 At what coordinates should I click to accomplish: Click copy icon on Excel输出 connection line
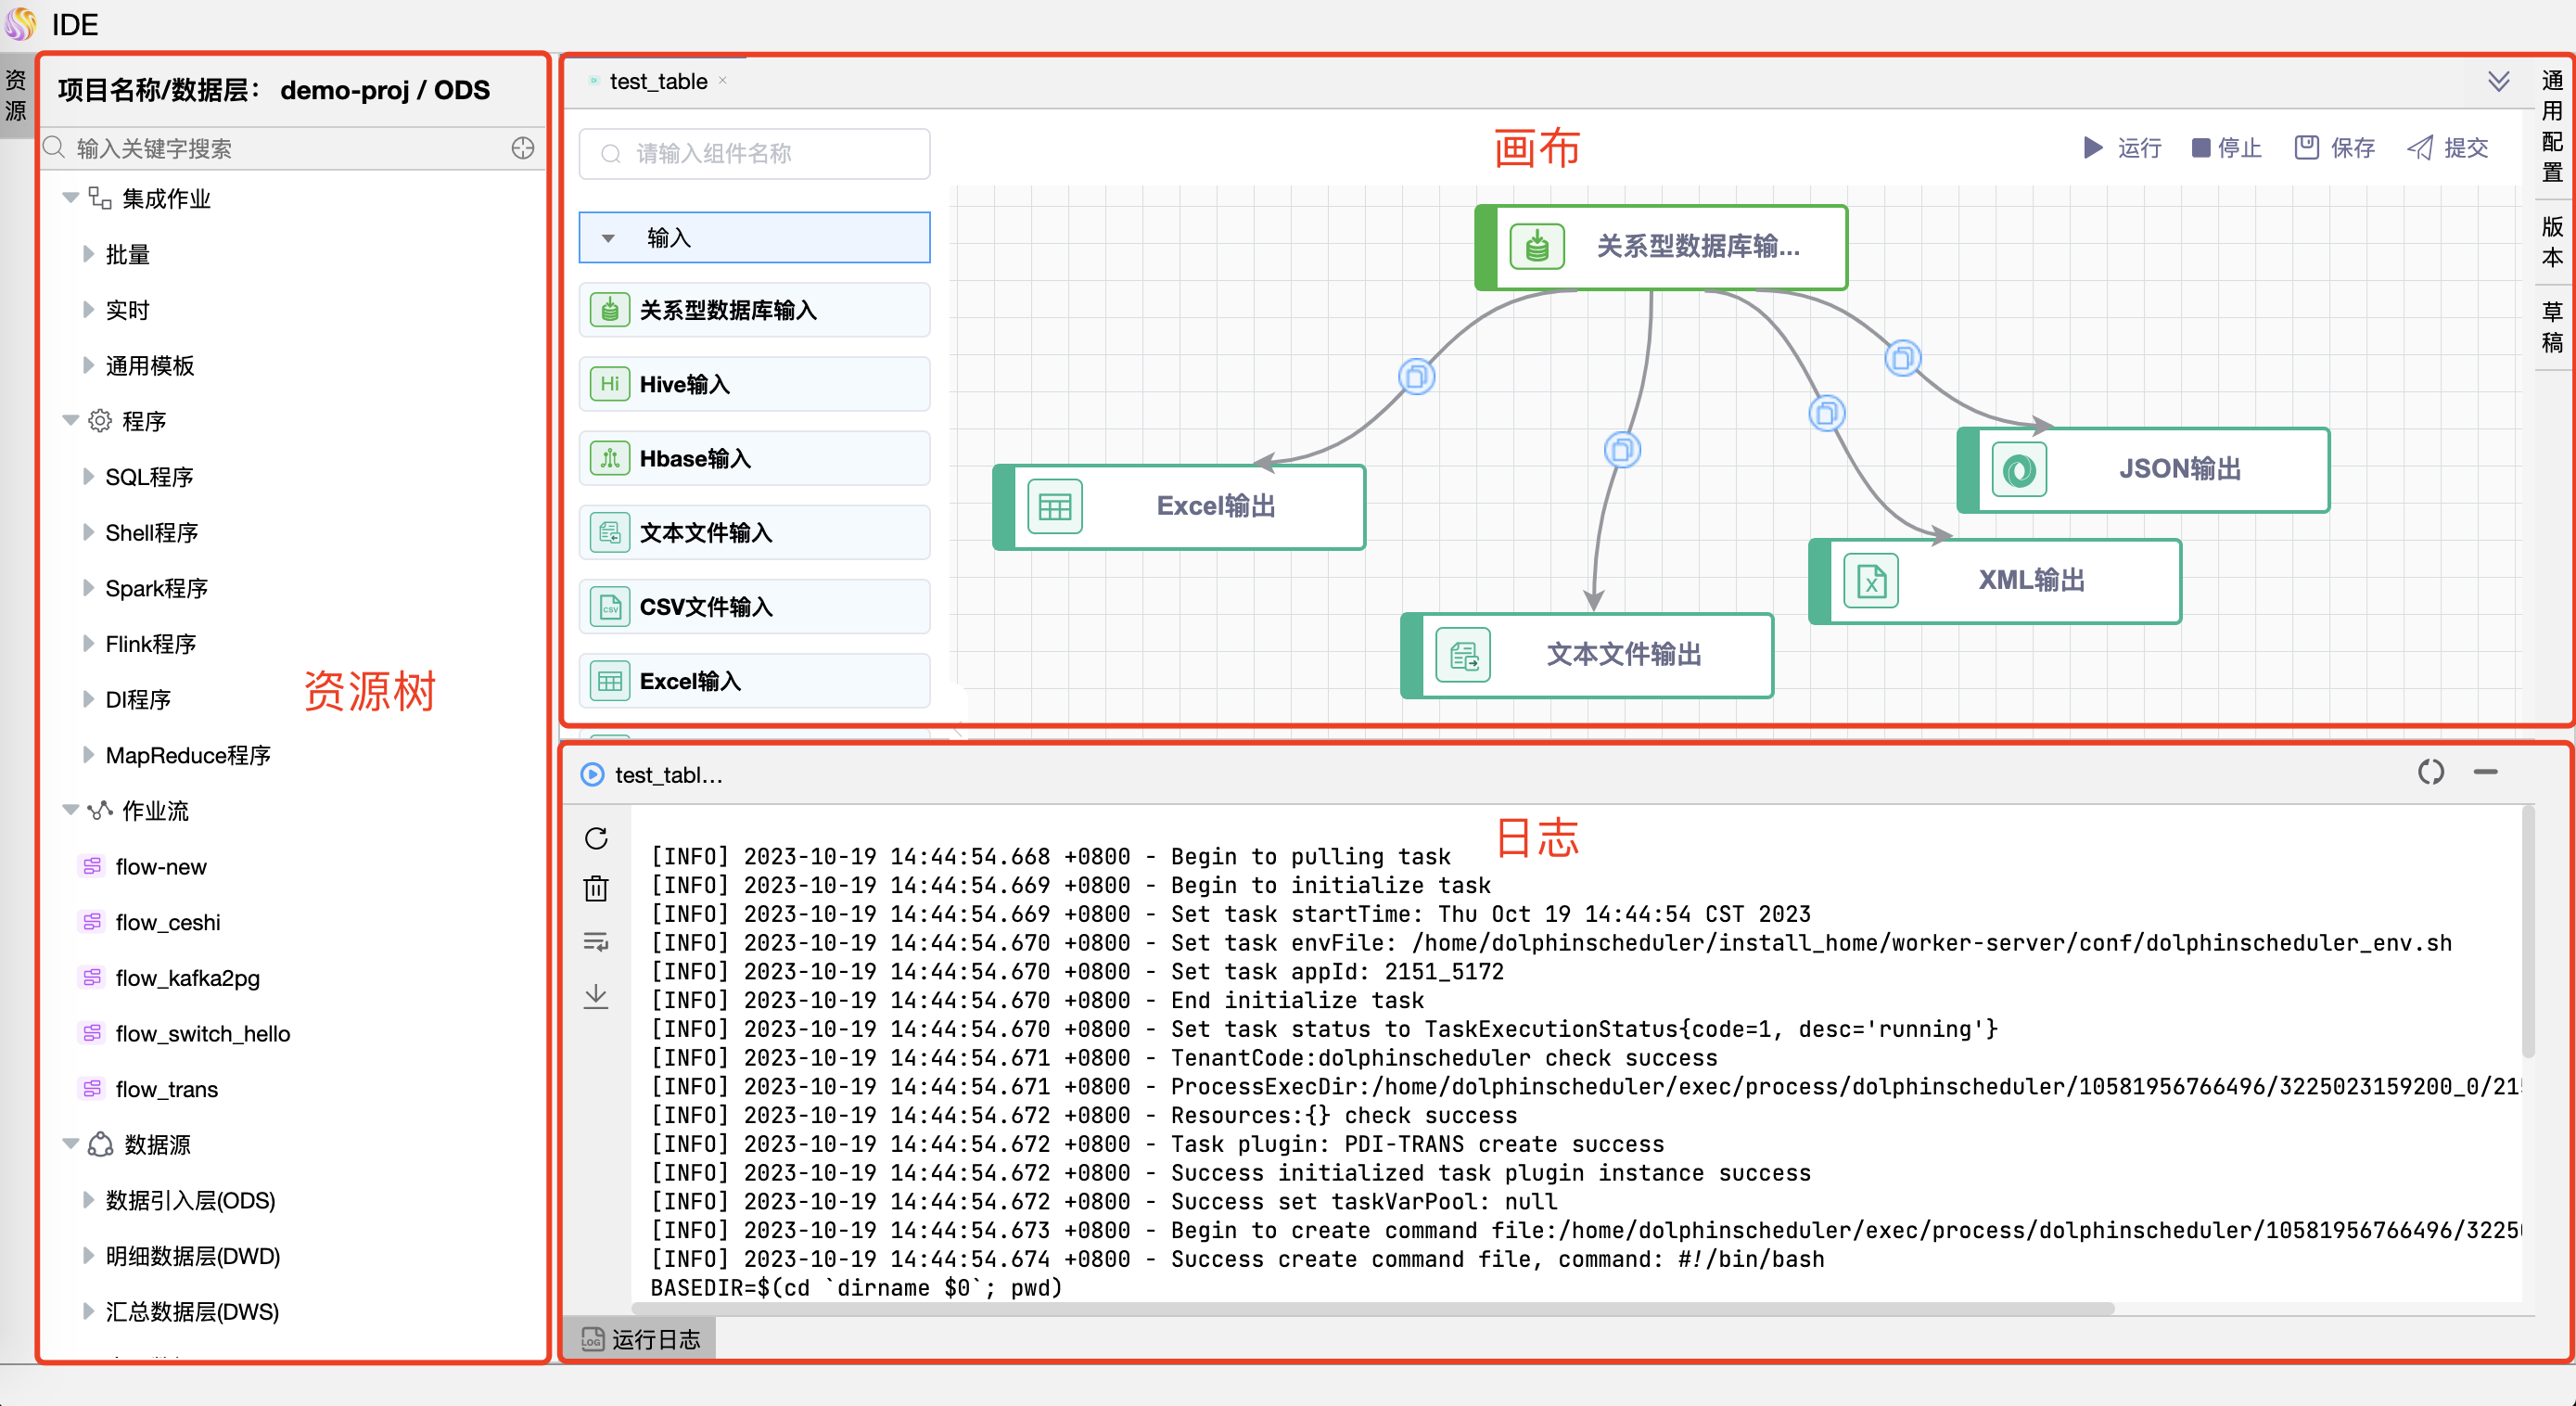[1416, 377]
